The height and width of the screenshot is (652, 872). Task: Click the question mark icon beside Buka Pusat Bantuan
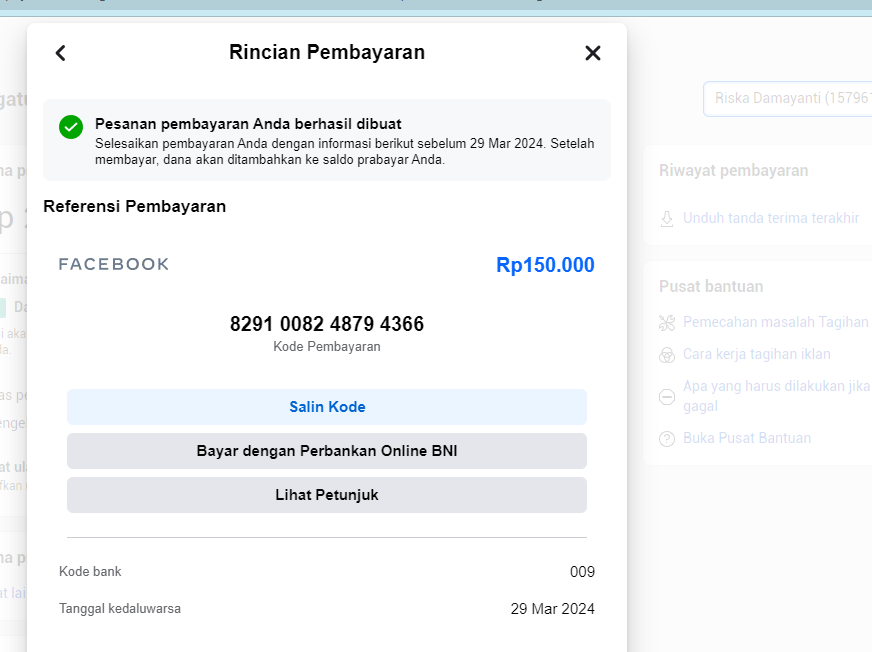(667, 439)
